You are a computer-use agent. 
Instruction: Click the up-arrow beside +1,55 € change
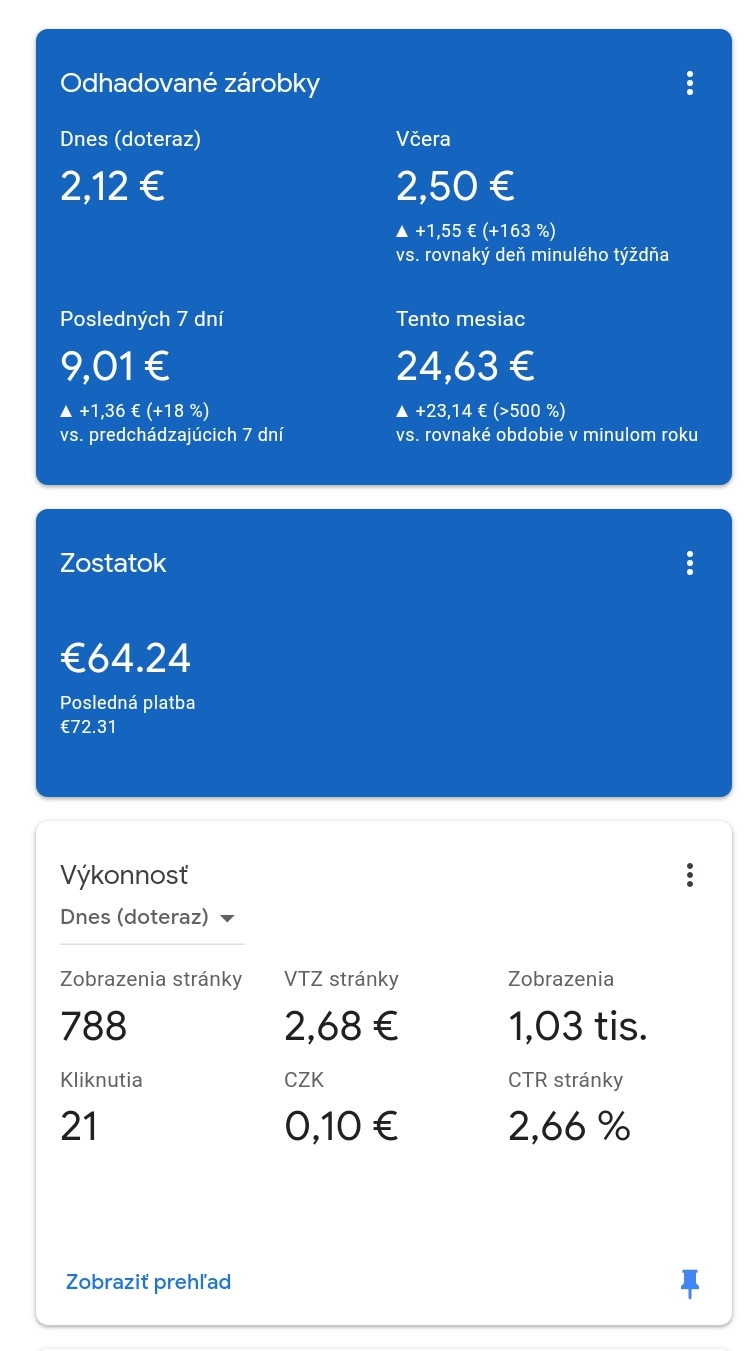click(402, 231)
